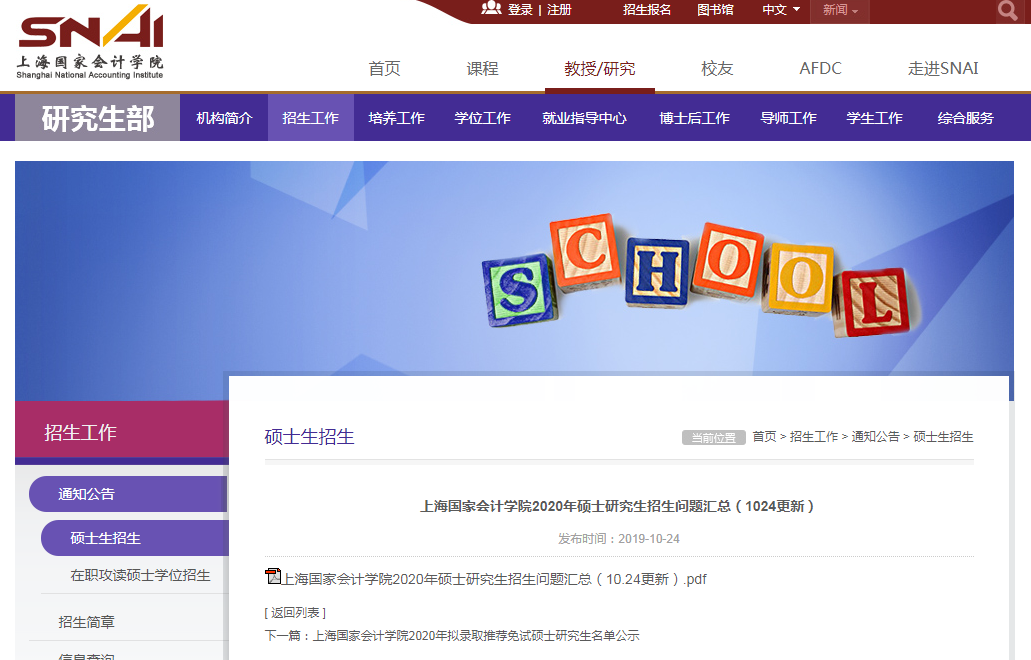Image resolution: width=1031 pixels, height=660 pixels.
Task: Select 招生工作 in the purple menu
Action: tap(310, 118)
